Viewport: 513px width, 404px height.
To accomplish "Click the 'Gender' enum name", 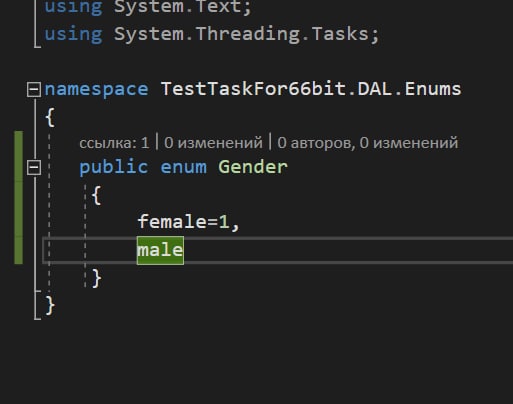I will click(253, 167).
